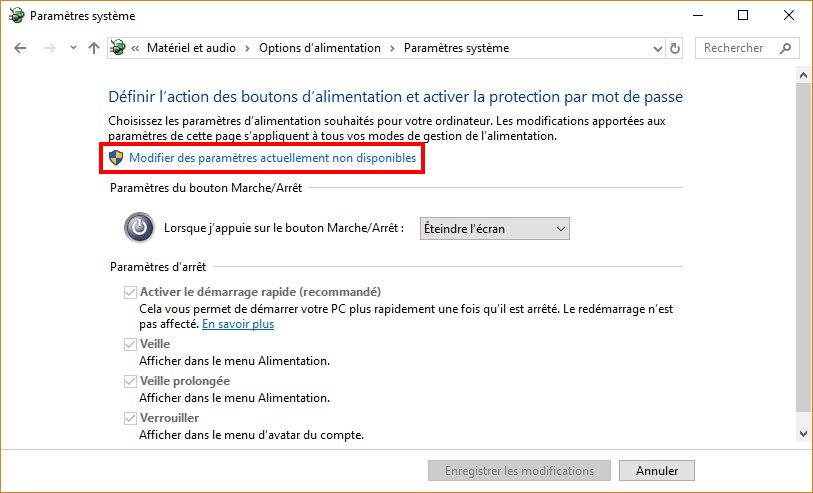Screen dimensions: 813x493
Task: Click the window icon in the title bar
Action: click(x=15, y=16)
